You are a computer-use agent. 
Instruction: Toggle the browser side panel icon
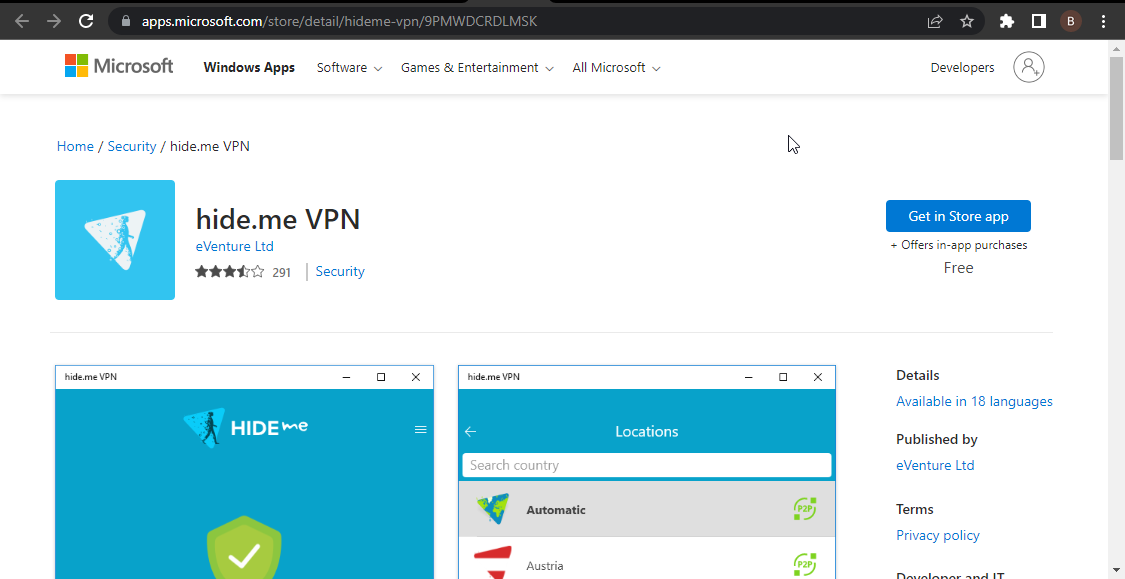(x=1039, y=21)
